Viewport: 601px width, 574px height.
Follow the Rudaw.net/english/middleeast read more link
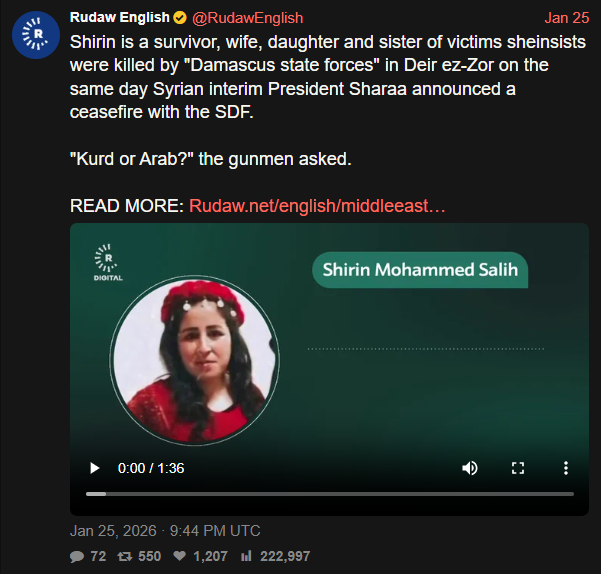coord(317,206)
